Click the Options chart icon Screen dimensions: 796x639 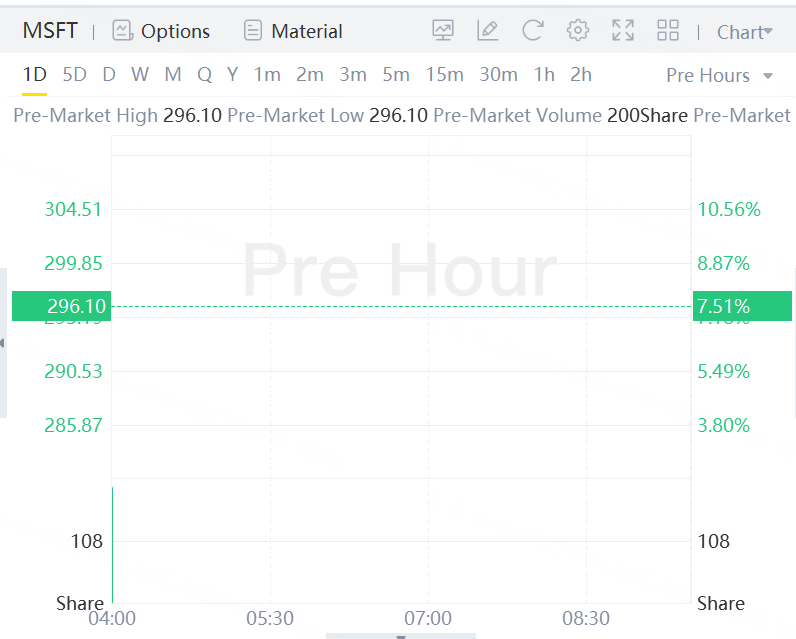(123, 31)
